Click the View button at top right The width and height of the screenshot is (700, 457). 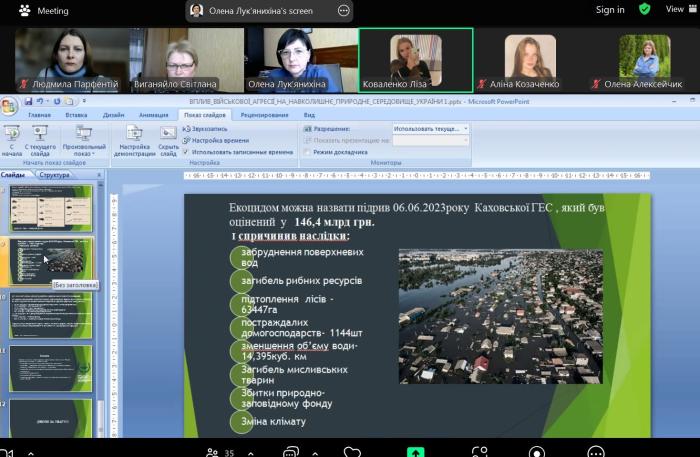pos(674,10)
